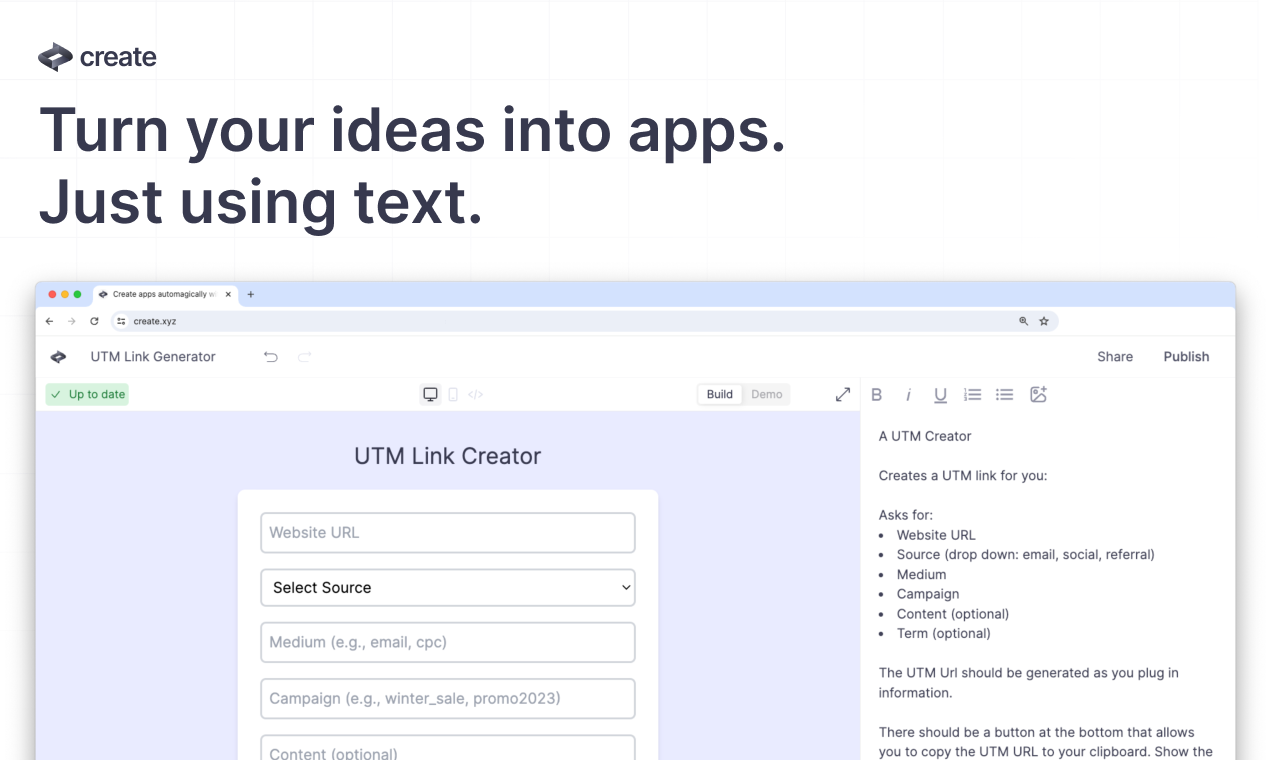Apply italic formatting
1270x760 pixels.
[x=908, y=394]
